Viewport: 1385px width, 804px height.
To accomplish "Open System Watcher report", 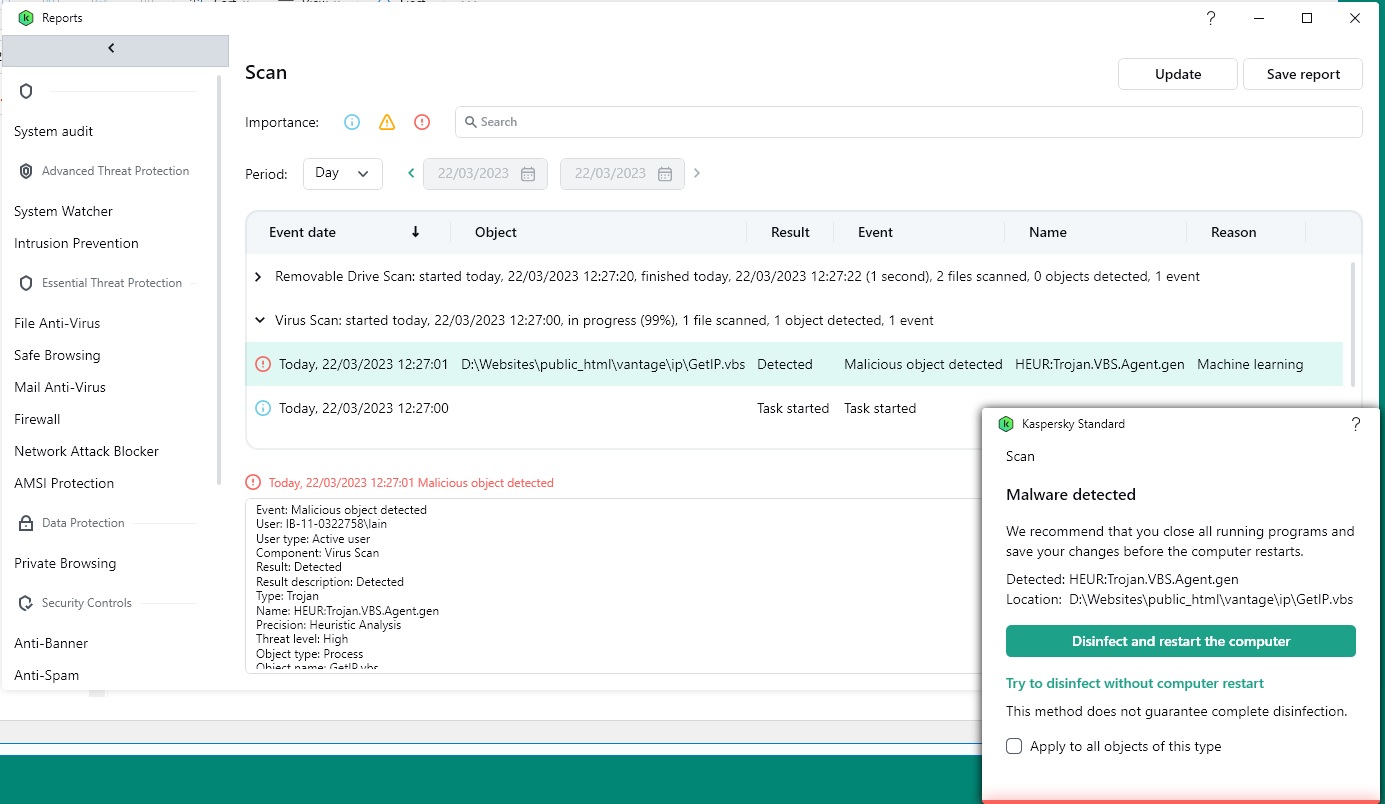I will click(64, 211).
